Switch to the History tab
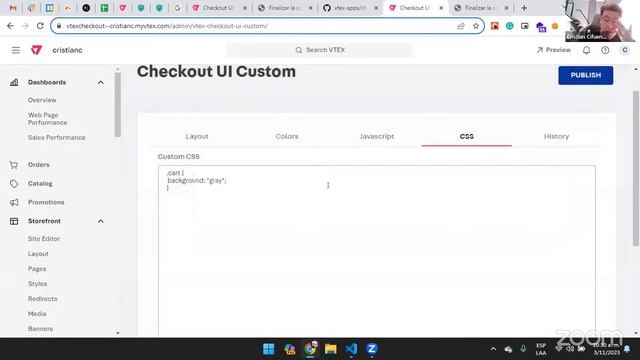This screenshot has height=360, width=640. pos(556,136)
